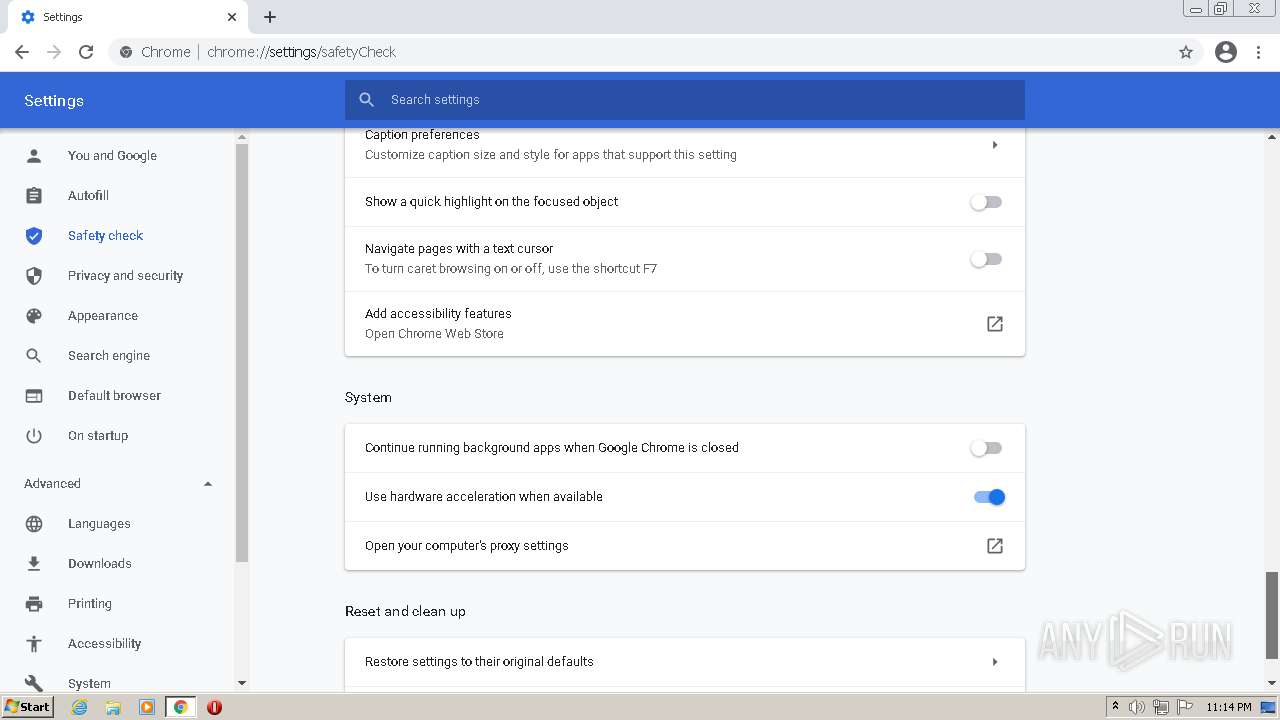Open Chrome Web Store external link icon
This screenshot has width=1280, height=720.
click(995, 324)
